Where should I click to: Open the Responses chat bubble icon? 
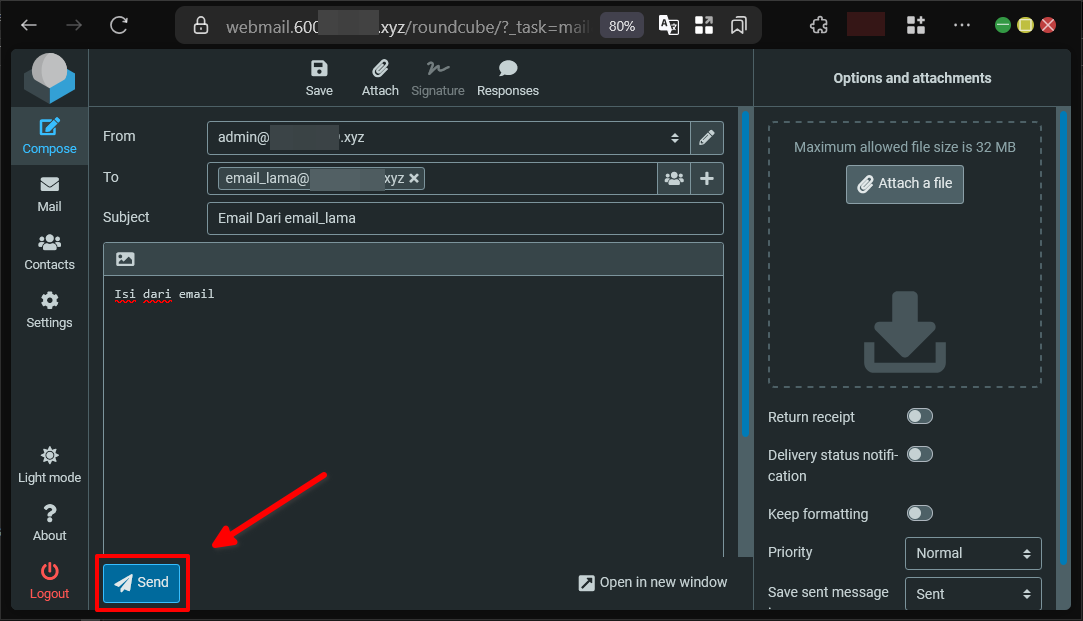(x=508, y=69)
